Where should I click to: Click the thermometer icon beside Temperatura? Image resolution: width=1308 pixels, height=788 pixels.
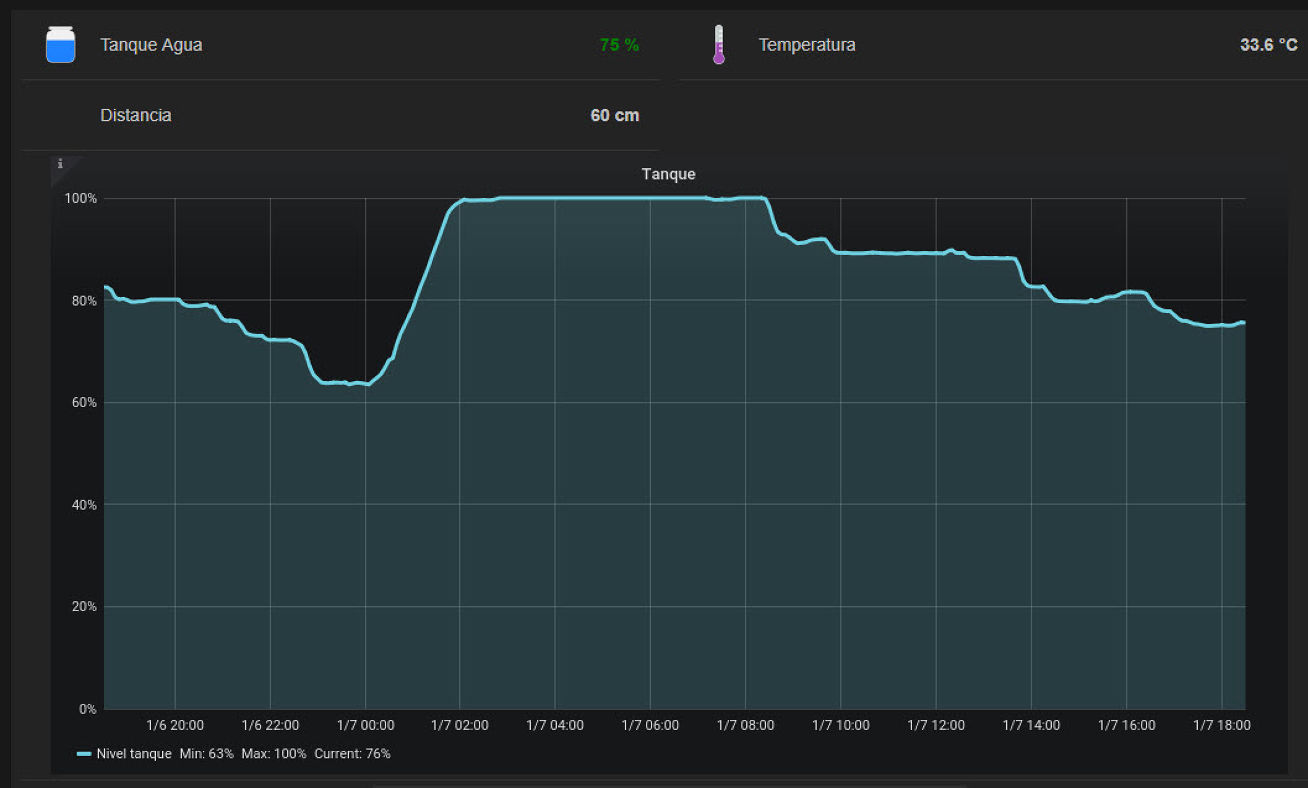pos(718,45)
